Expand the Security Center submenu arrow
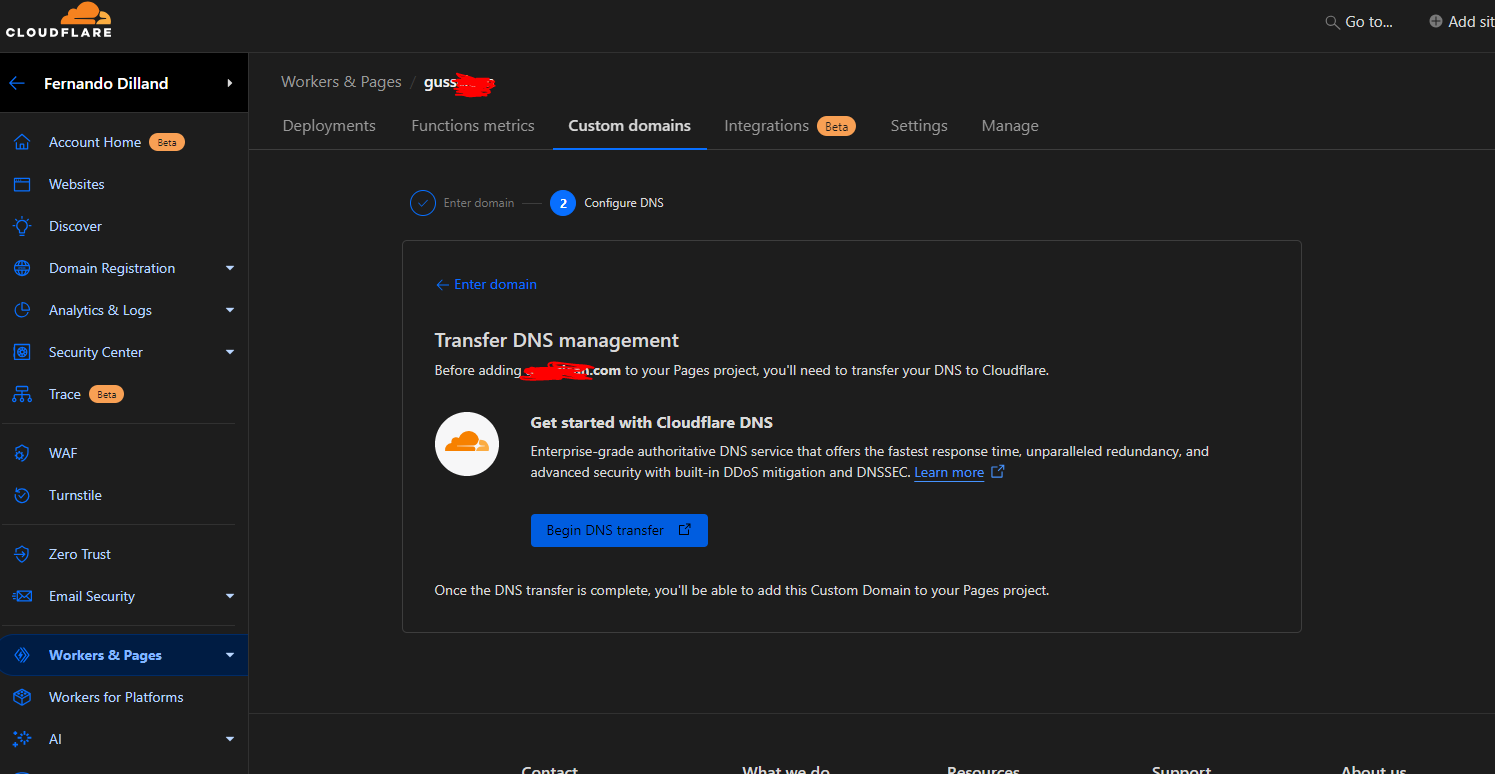The width and height of the screenshot is (1495, 774). pyautogui.click(x=230, y=352)
